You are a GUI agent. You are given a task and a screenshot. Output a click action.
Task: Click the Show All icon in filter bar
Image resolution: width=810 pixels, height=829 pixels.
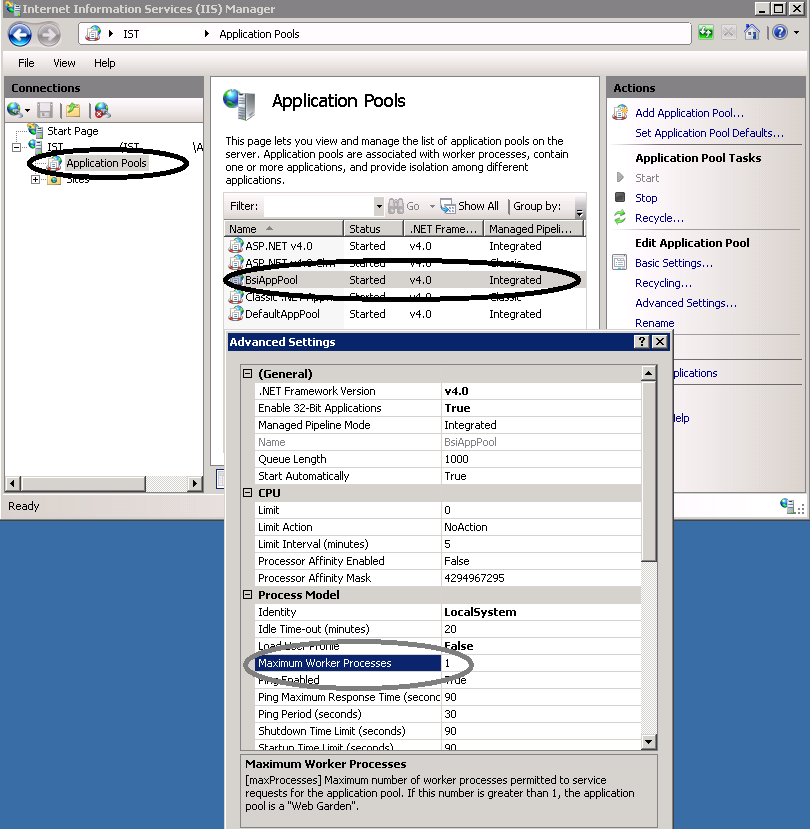tap(447, 206)
